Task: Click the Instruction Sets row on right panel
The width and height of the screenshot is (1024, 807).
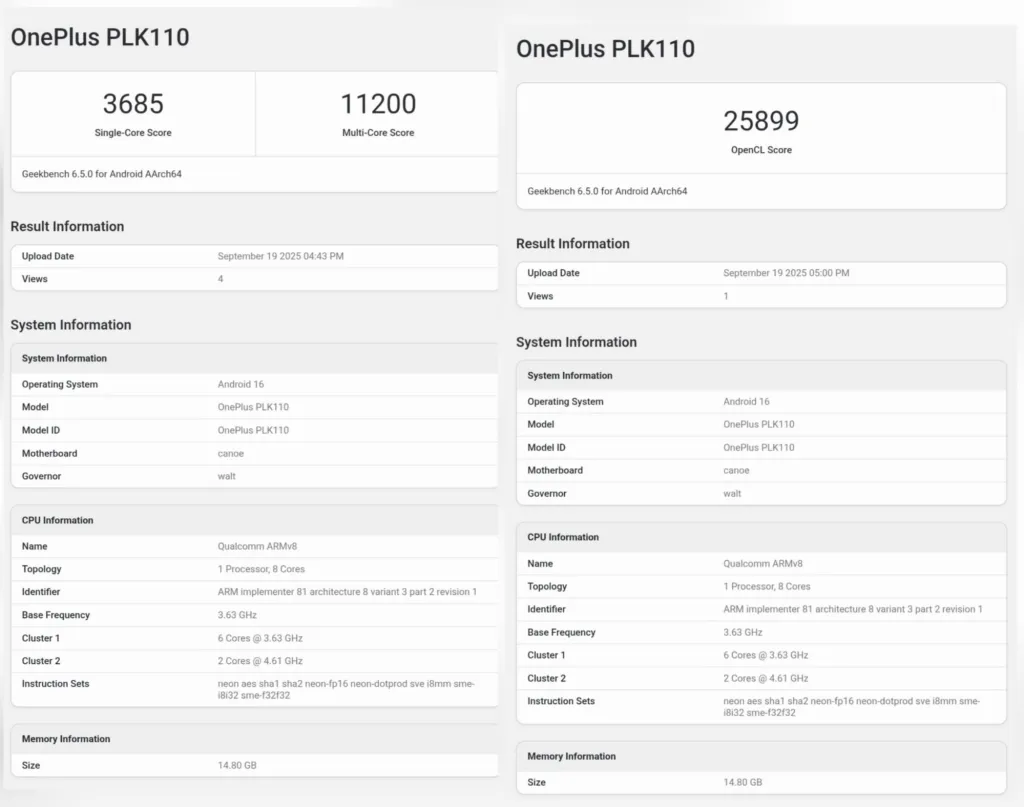Action: click(x=760, y=707)
